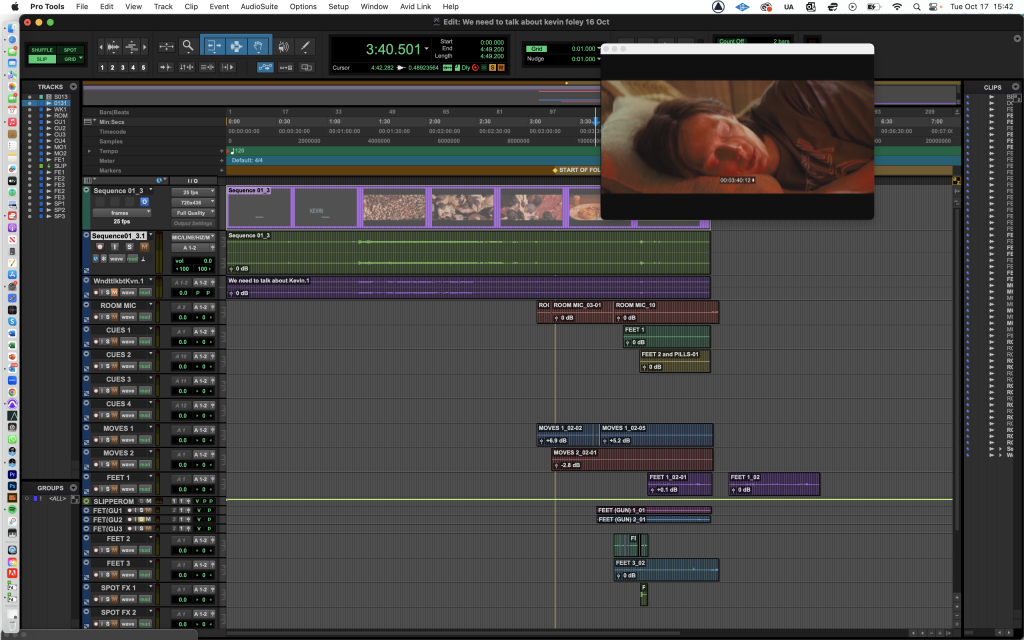Select the Zoomer magnifying glass tool
Screen dimensions: 1024x640
click(x=187, y=46)
